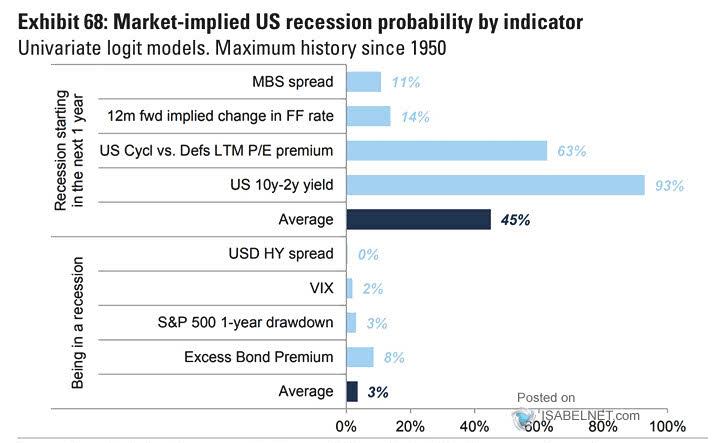Screen dimensions: 720x443
Task: Select the MBS spread bar
Action: [x=364, y=82]
